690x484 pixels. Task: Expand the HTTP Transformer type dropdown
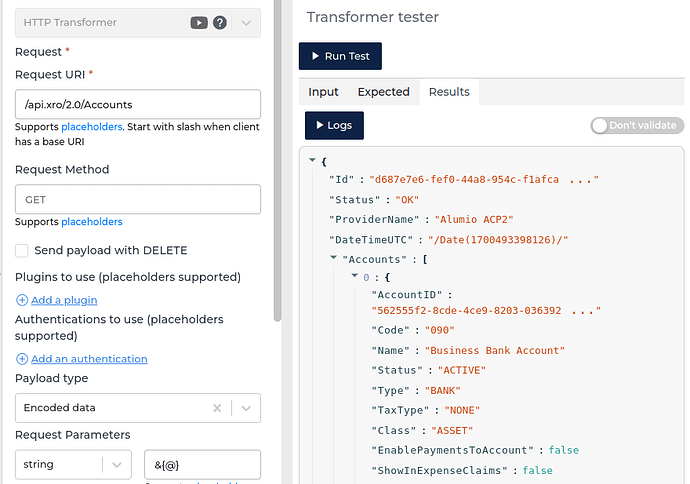coord(246,23)
